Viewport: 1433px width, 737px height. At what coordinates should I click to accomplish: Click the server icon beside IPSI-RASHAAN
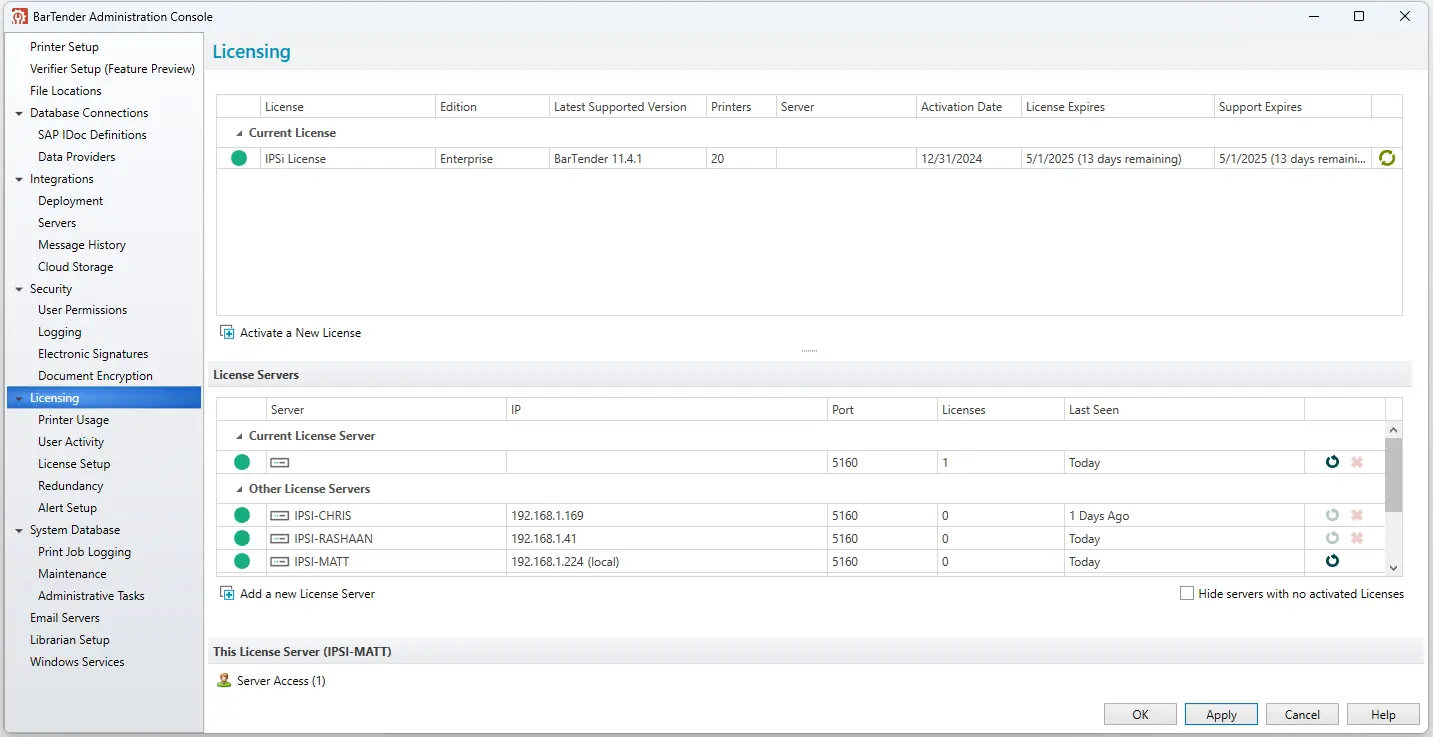click(x=280, y=539)
